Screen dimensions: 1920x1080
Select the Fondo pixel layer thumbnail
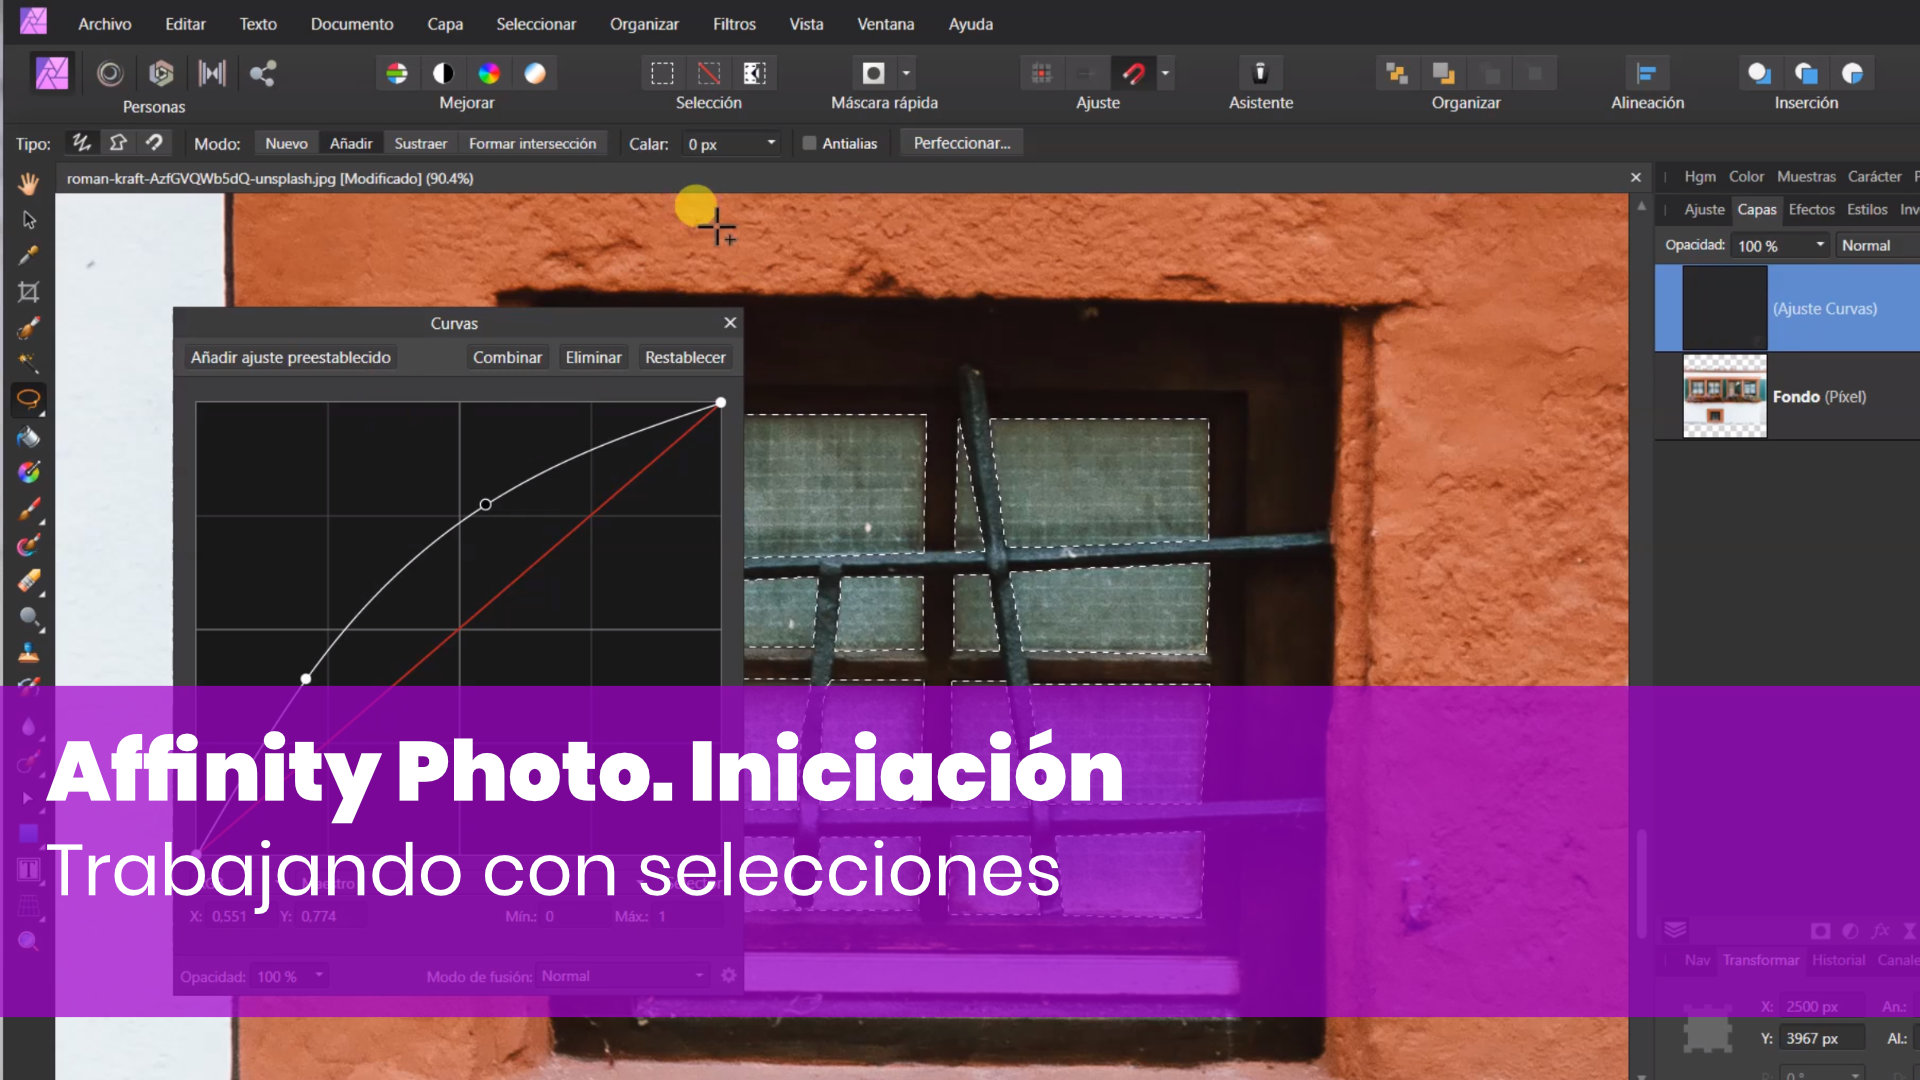click(x=1724, y=396)
